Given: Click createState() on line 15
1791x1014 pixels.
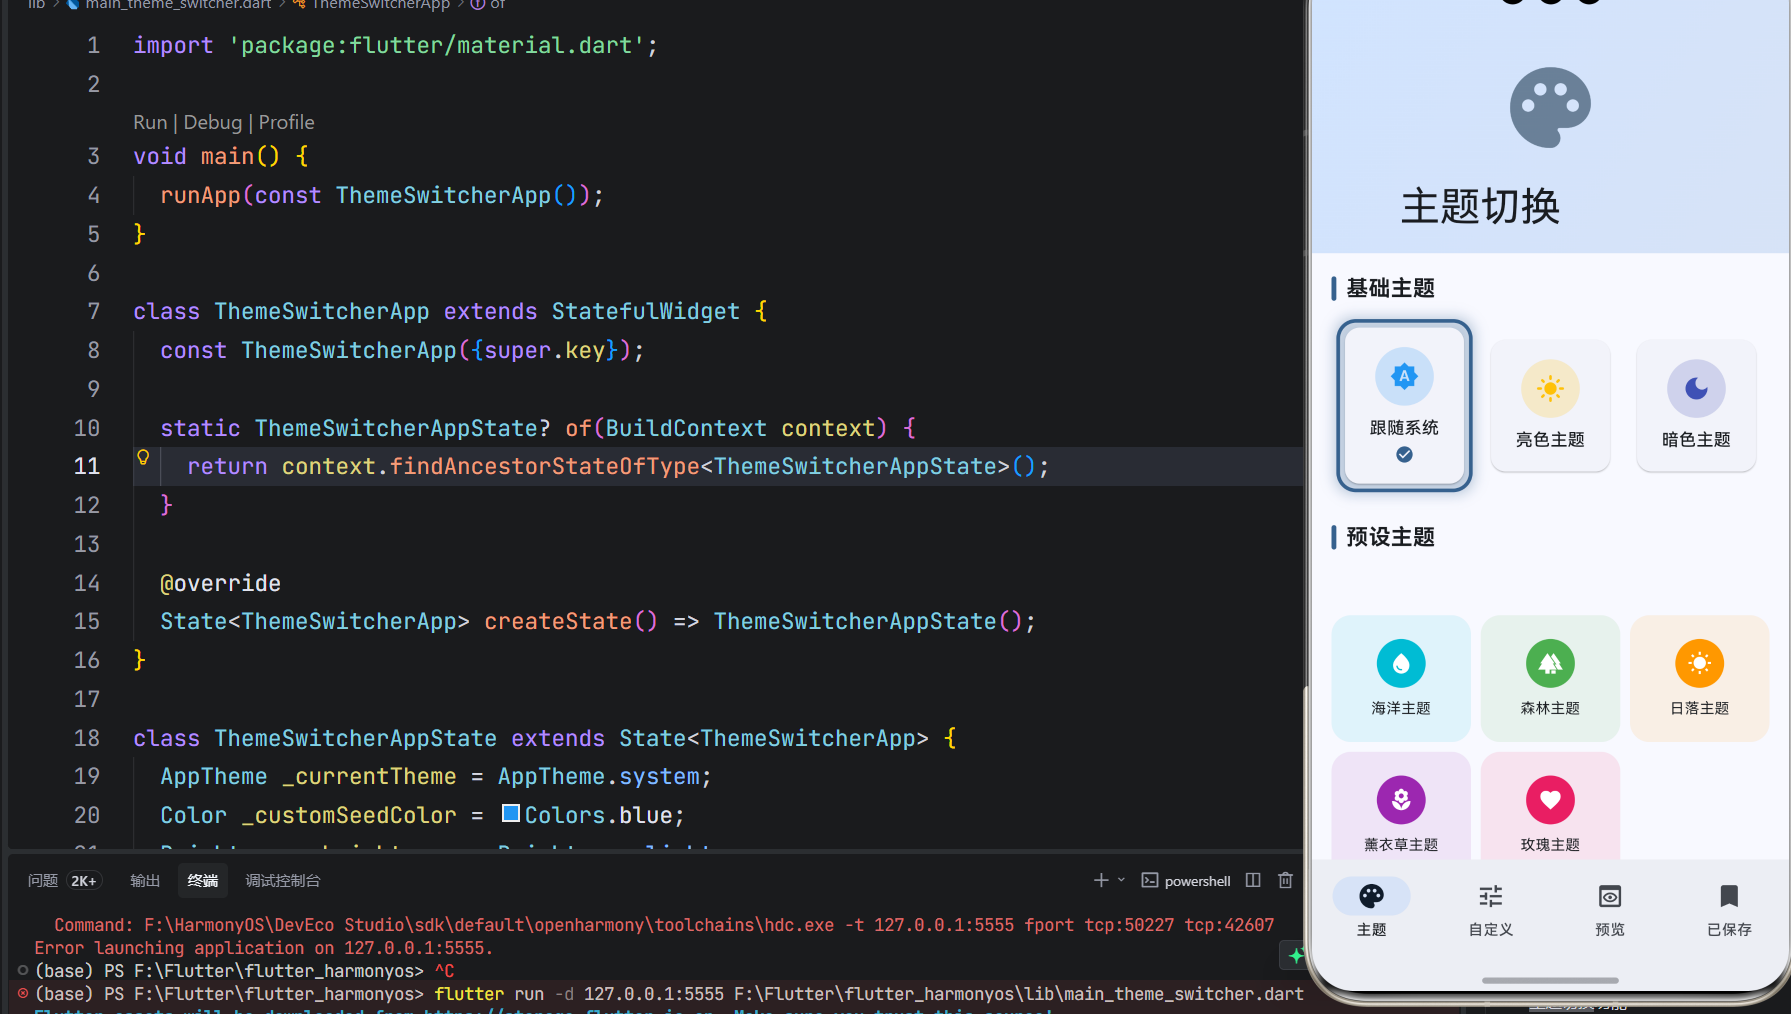Looking at the screenshot, I should (x=571, y=621).
